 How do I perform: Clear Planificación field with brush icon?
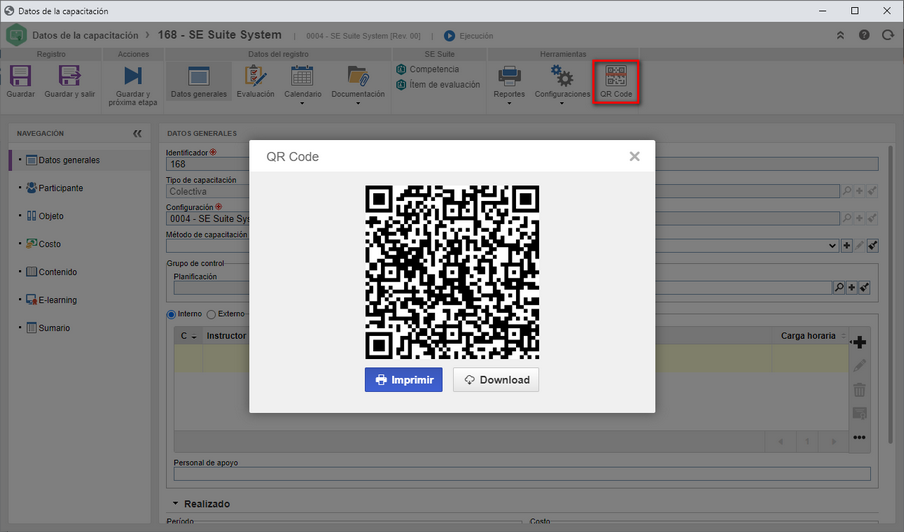pyautogui.click(x=864, y=288)
